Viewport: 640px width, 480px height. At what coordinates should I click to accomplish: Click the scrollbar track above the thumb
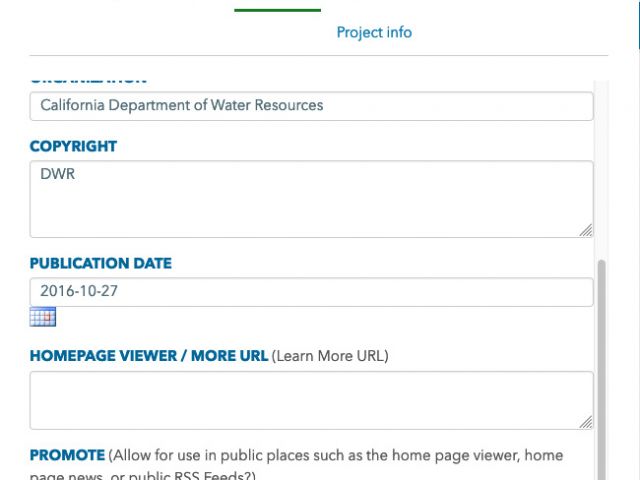601,169
